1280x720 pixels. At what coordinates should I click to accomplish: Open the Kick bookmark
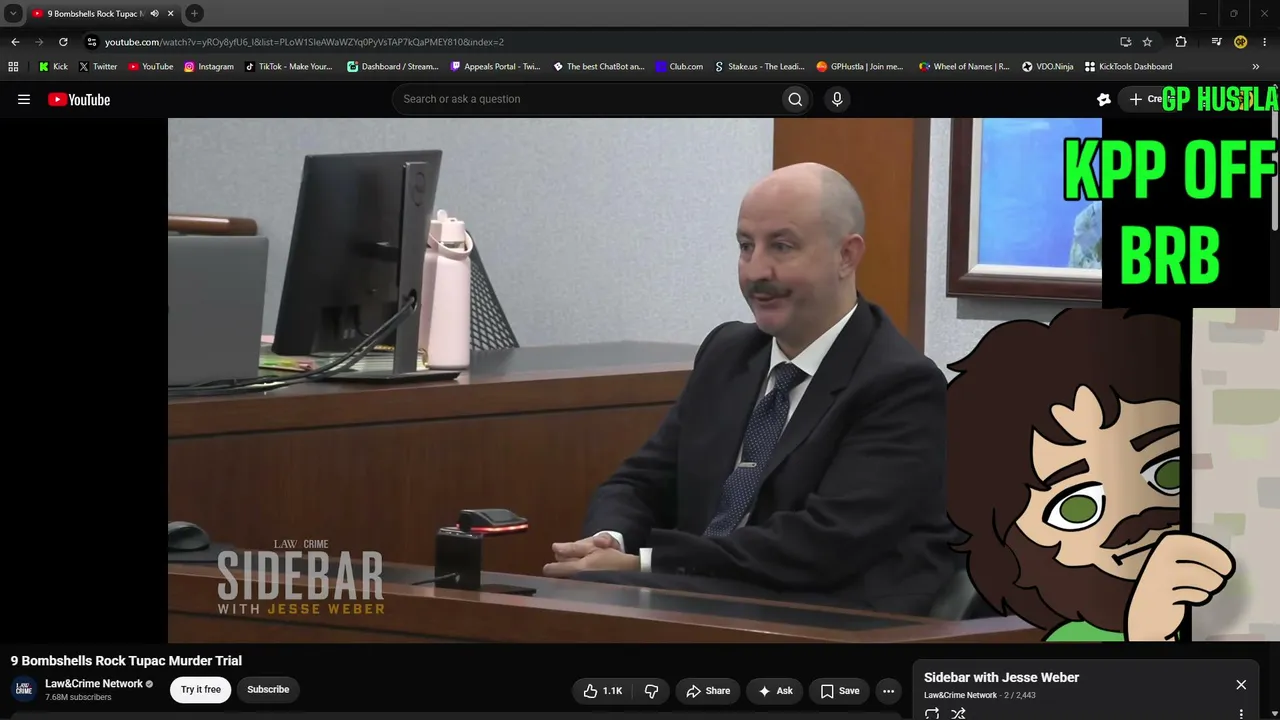coord(53,67)
